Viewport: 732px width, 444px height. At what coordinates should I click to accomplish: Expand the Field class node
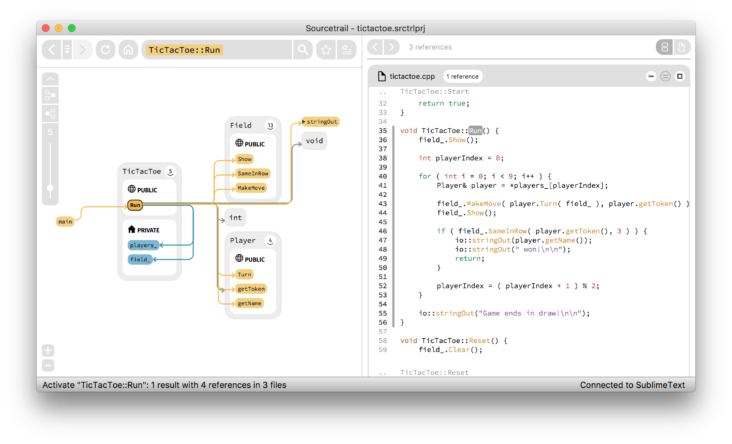[x=270, y=126]
